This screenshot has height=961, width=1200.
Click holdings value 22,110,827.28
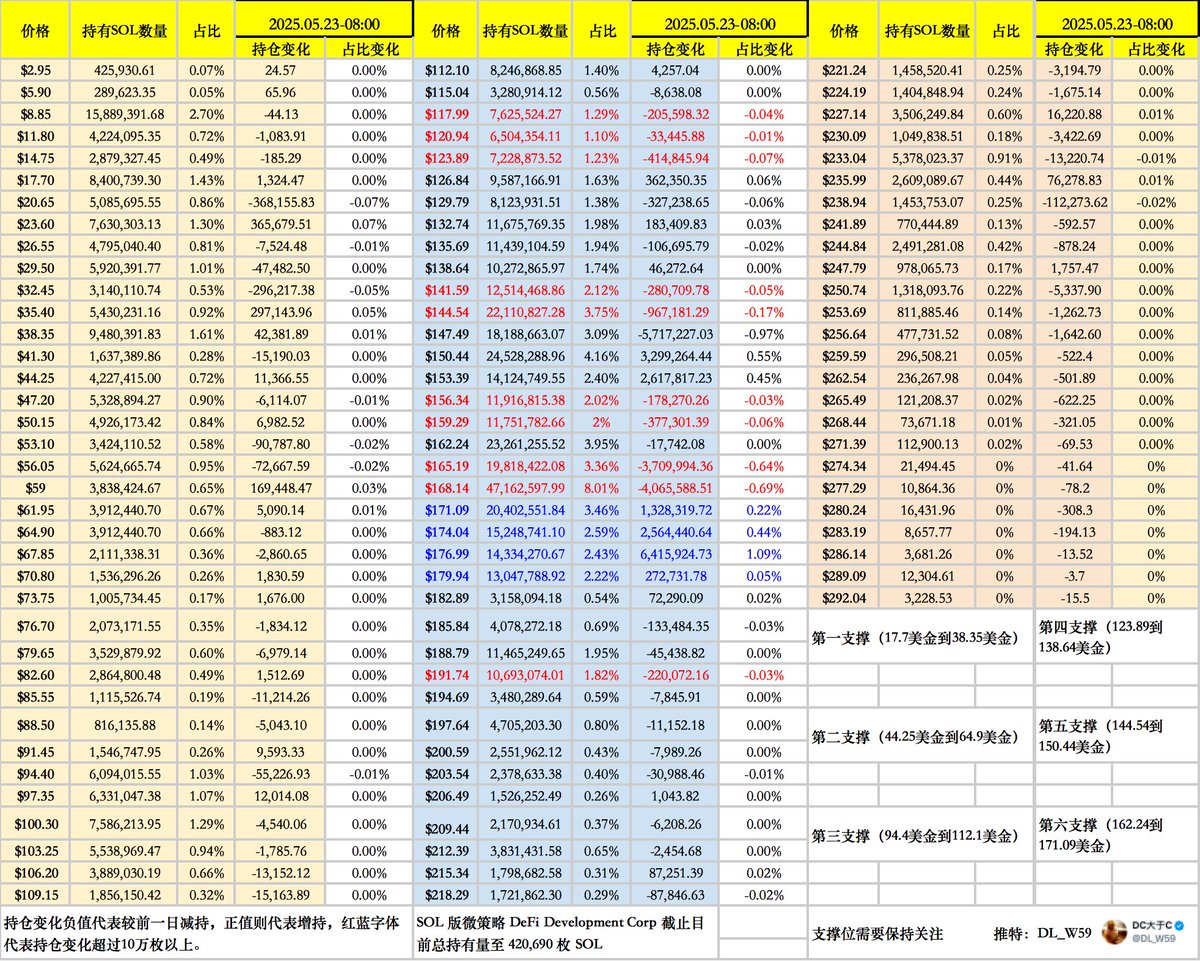527,312
